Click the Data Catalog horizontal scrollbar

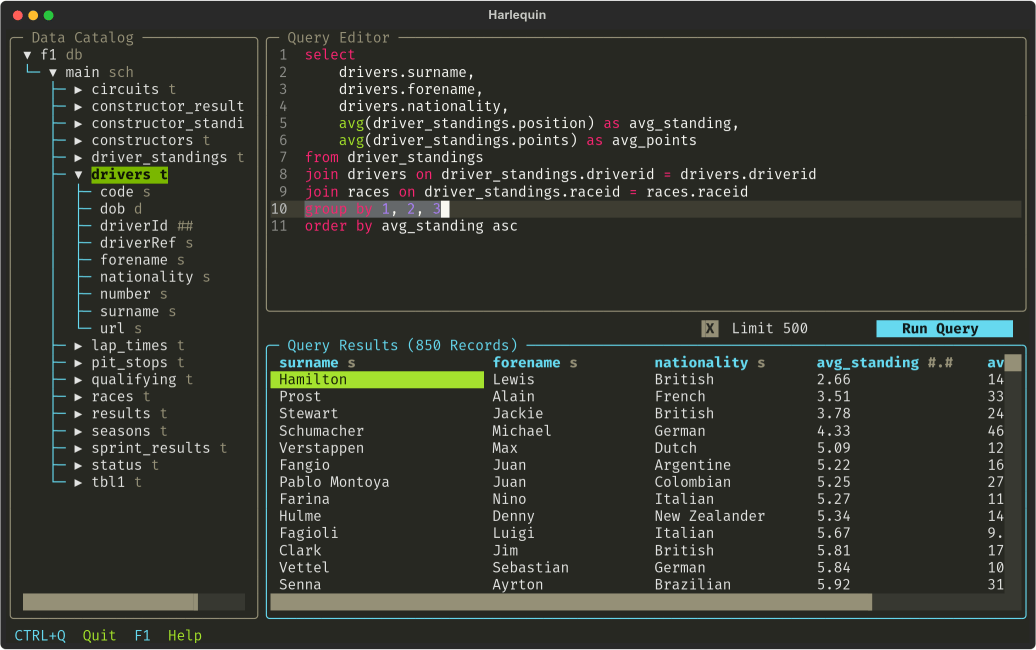click(110, 602)
